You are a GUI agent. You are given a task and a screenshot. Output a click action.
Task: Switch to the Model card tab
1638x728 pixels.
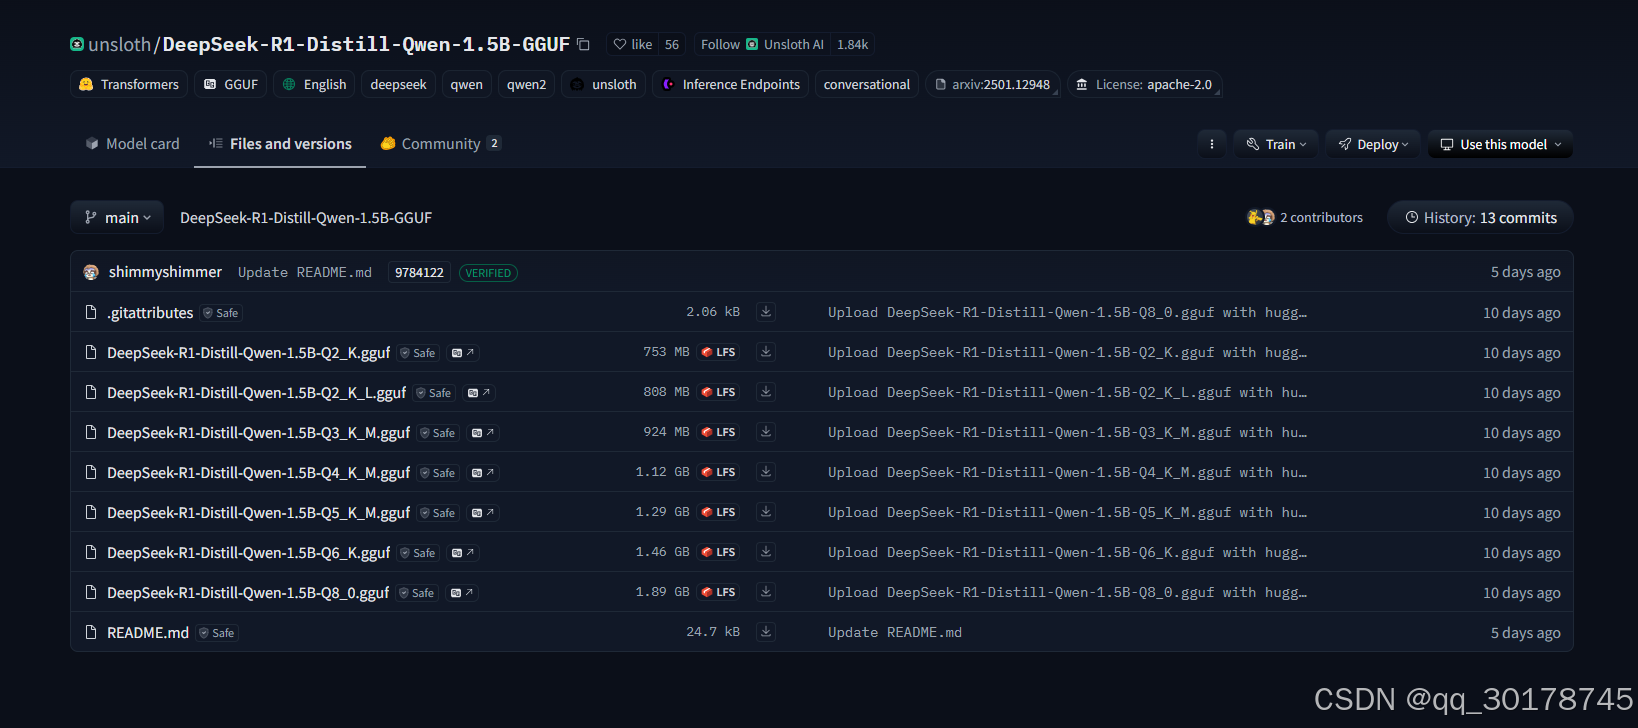coord(133,144)
